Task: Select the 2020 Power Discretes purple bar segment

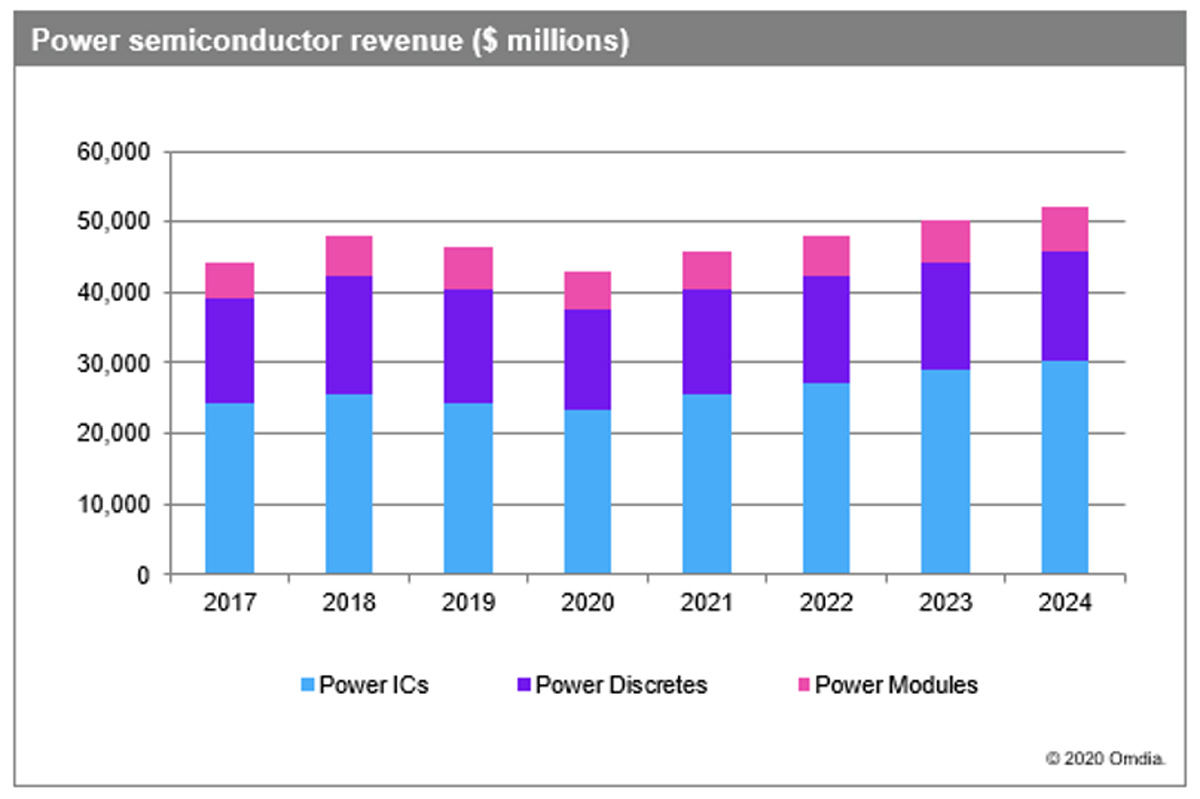Action: coord(588,360)
